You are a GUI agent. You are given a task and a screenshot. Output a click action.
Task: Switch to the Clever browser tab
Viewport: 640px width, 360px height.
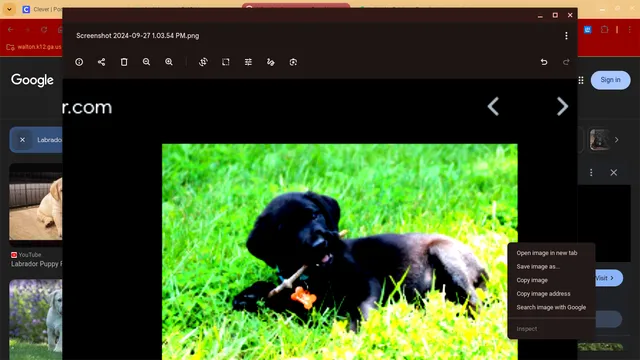click(x=43, y=9)
